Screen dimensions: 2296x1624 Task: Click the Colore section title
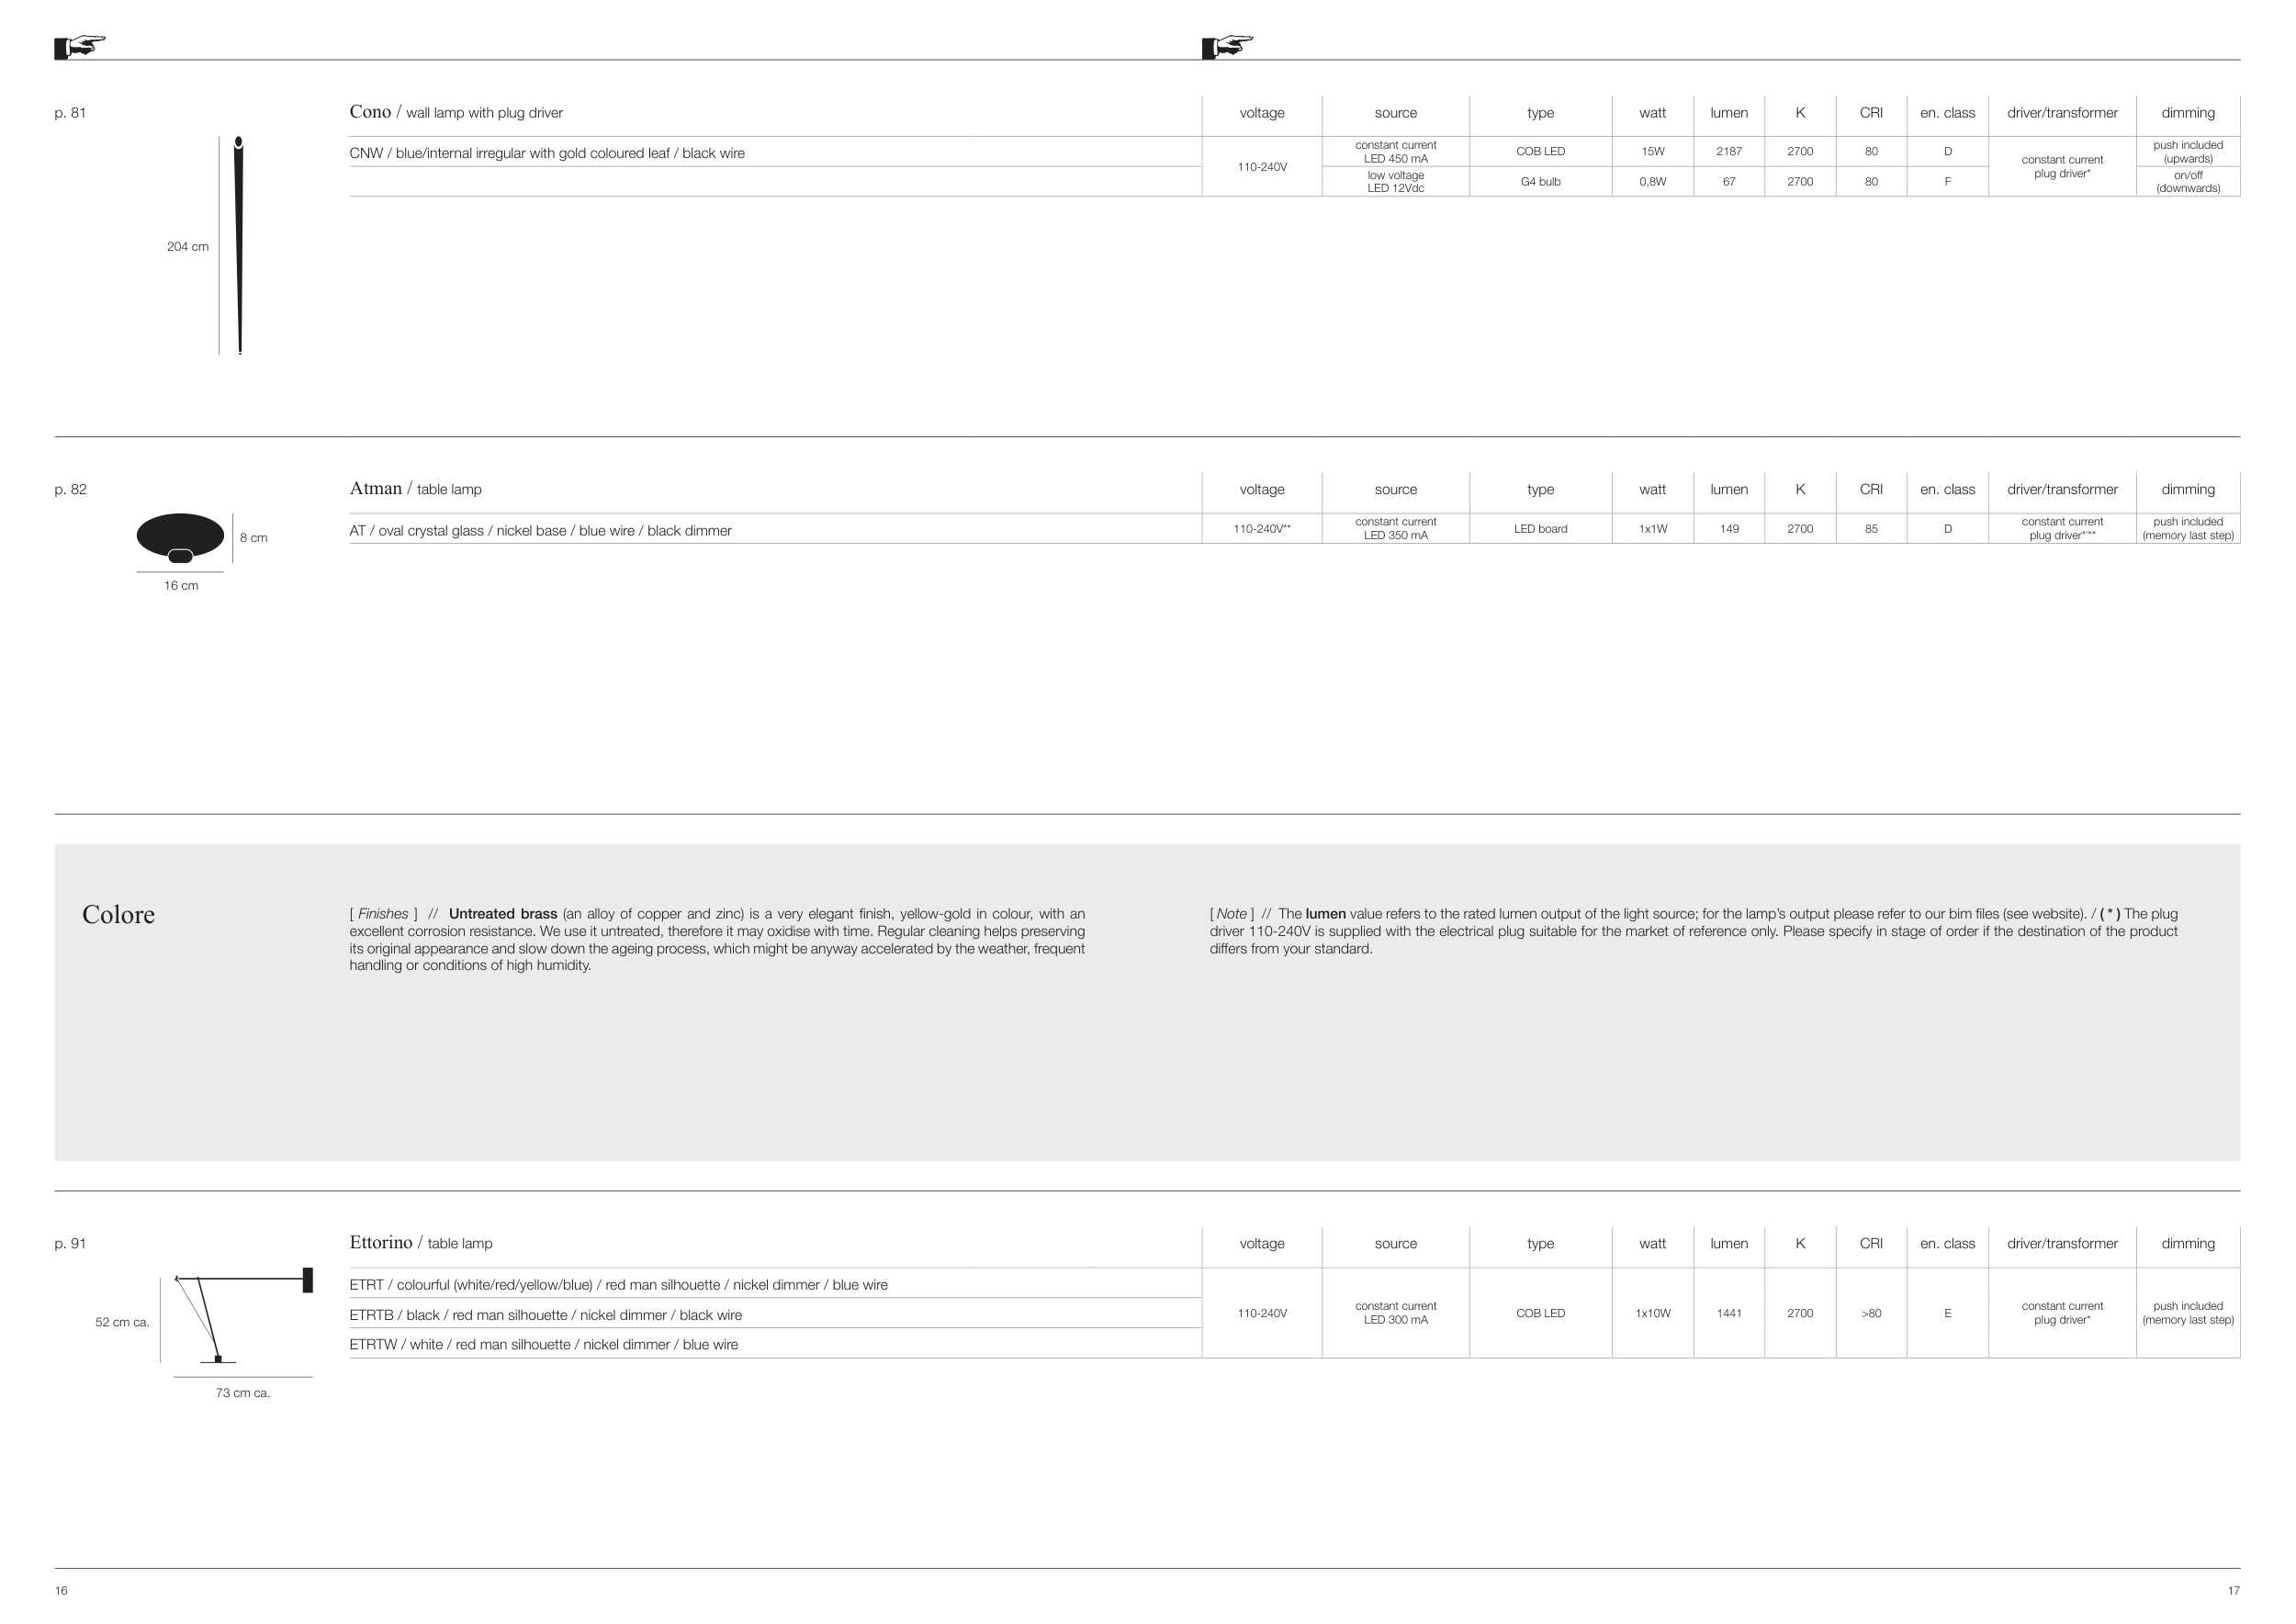pyautogui.click(x=118, y=915)
